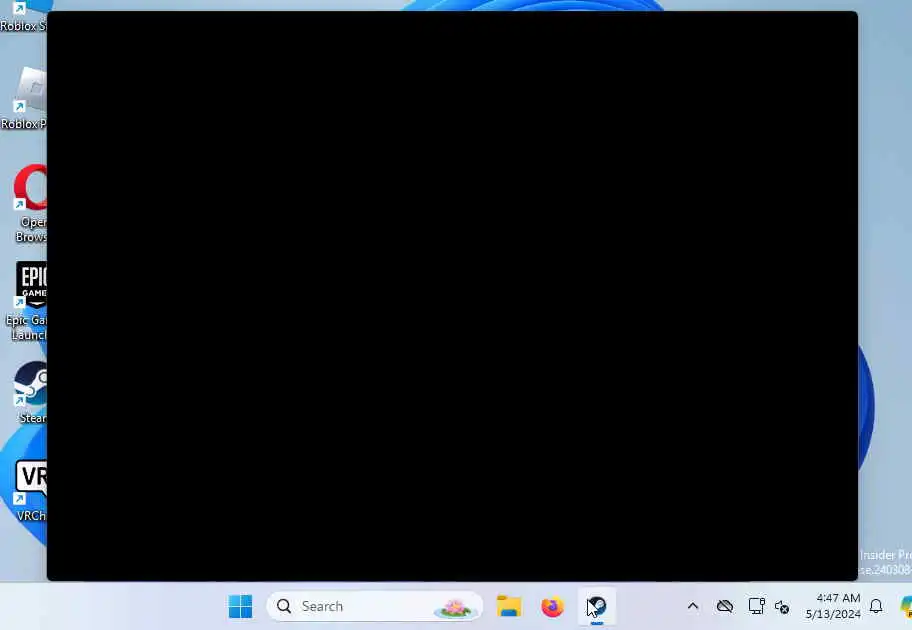Open the cloud sync tray icon
Screen dimensions: 912x630
[725, 606]
